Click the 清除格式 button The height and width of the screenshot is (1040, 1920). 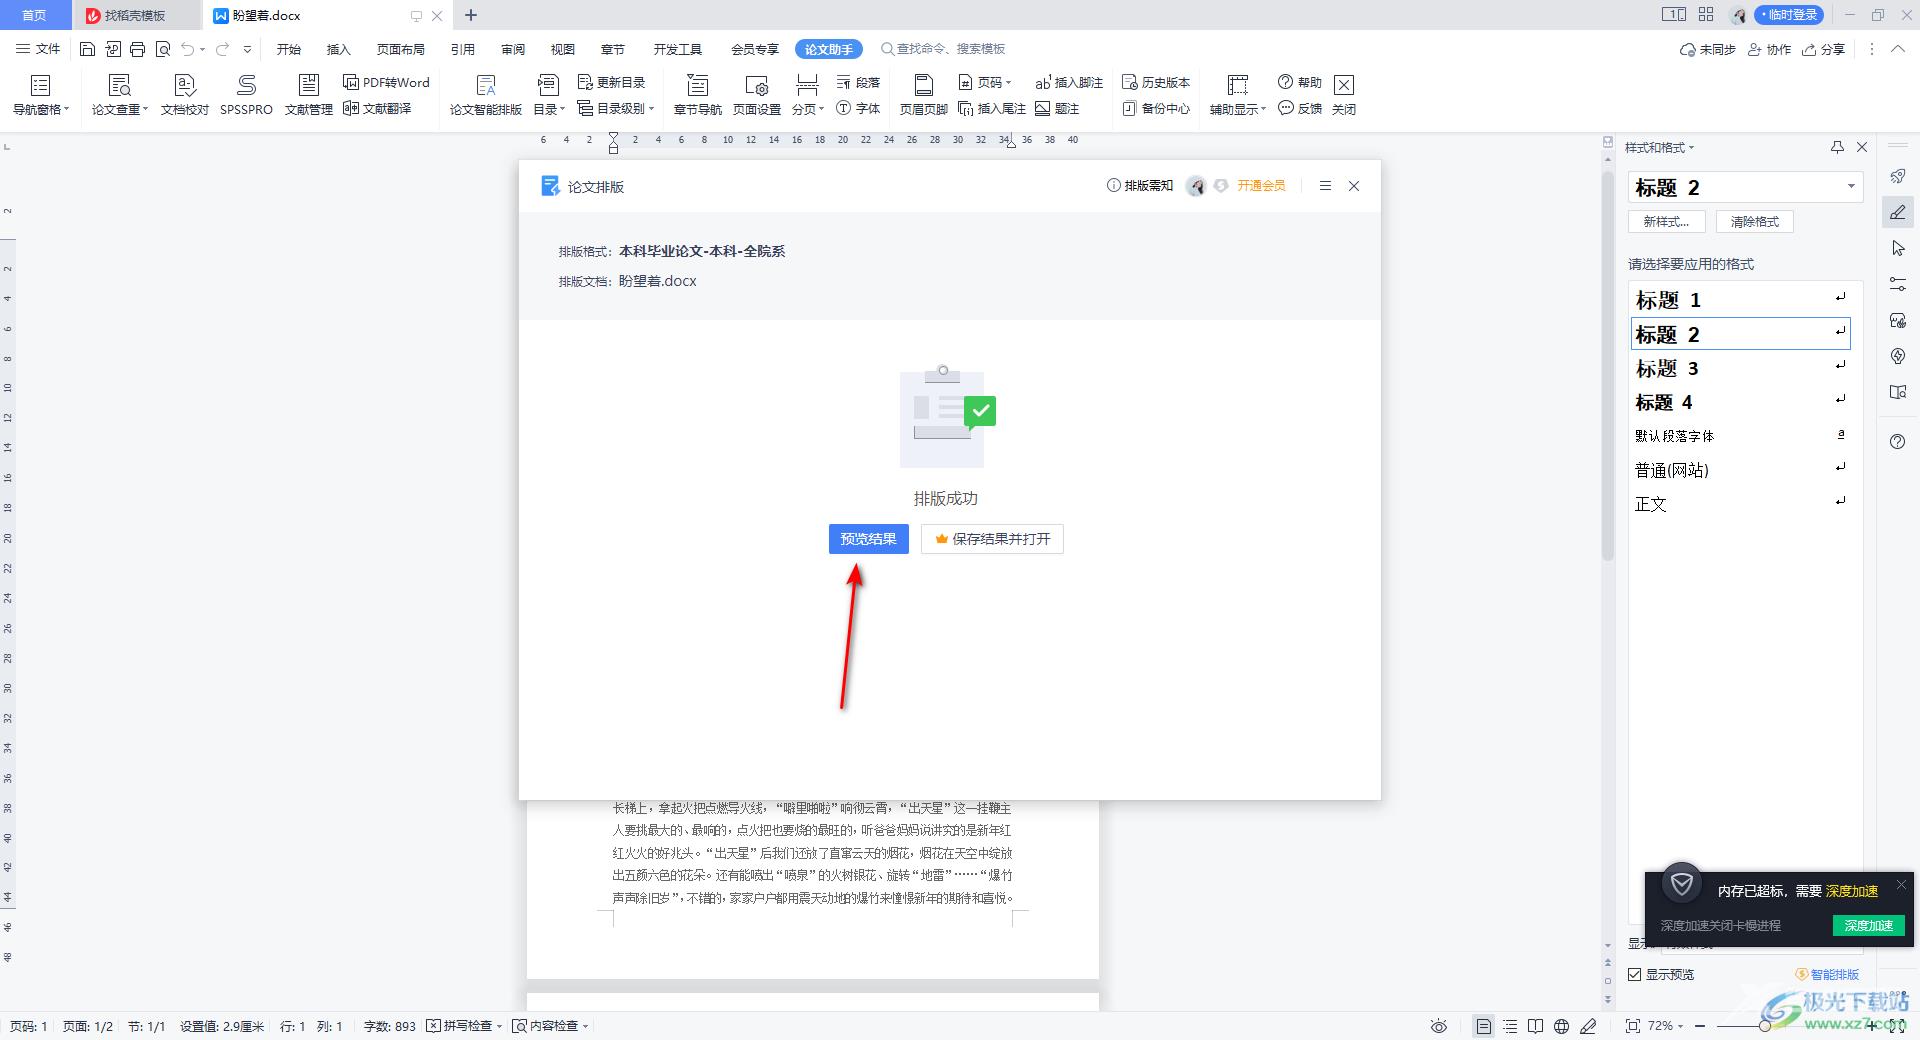coord(1755,222)
